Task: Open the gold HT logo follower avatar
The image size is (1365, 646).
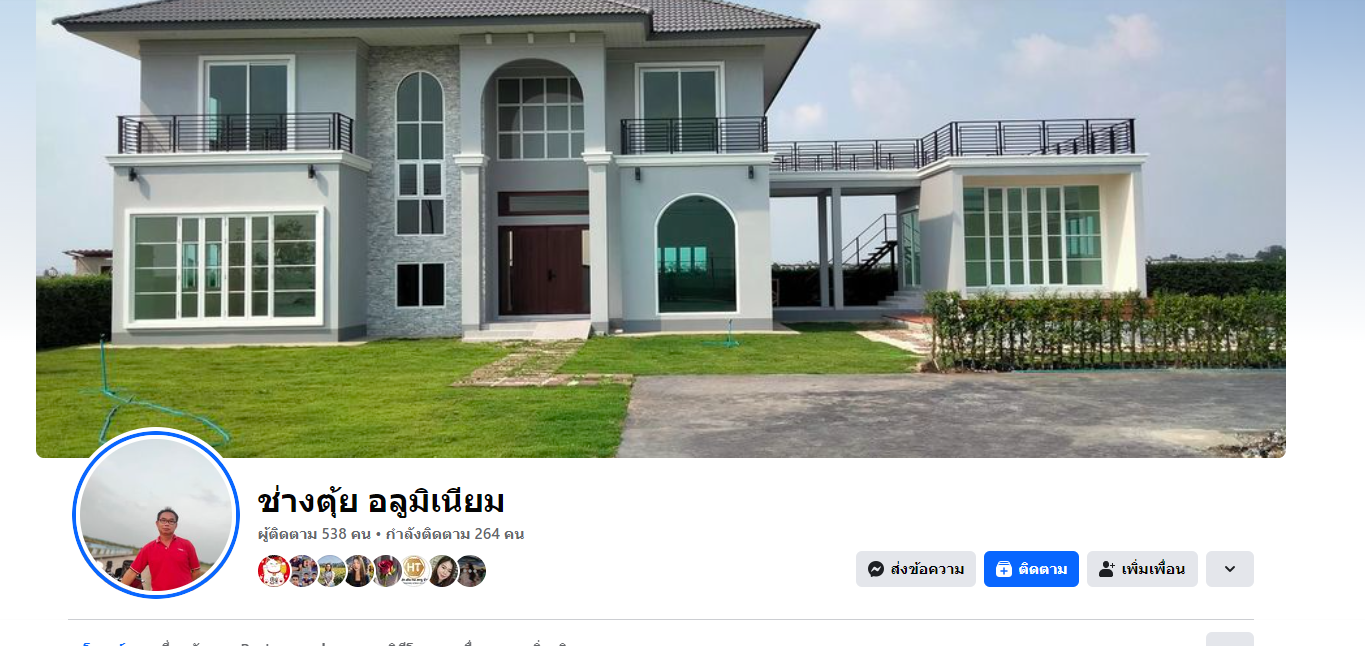Action: [x=414, y=571]
